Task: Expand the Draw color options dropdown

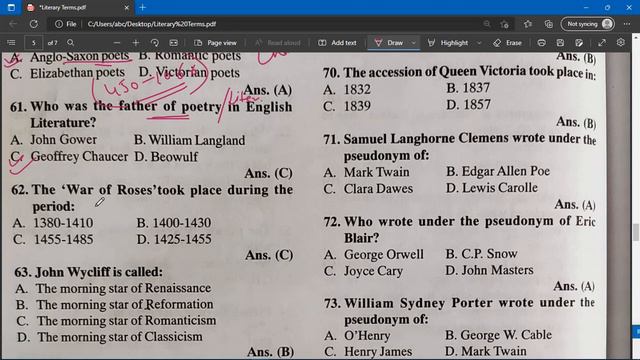Action: [413, 42]
